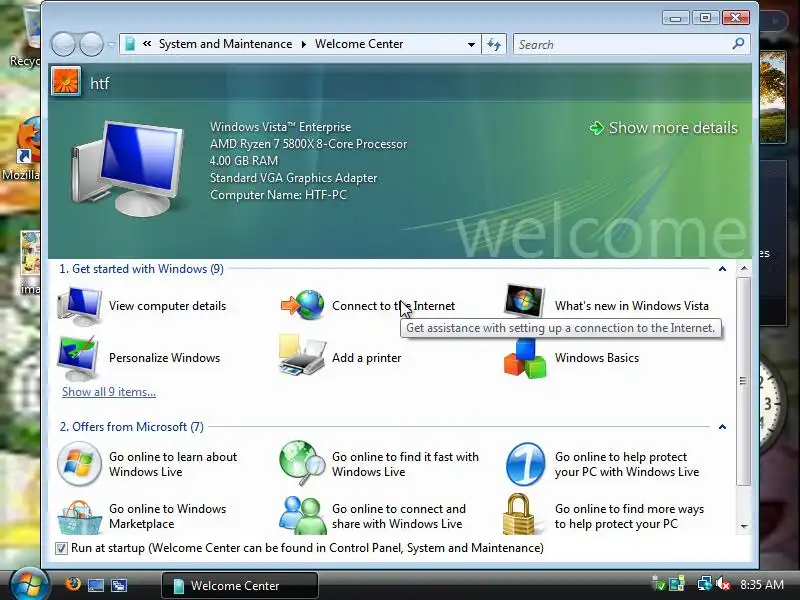Image resolution: width=800 pixels, height=600 pixels.
Task: Click the View computer details label
Action: pyautogui.click(x=167, y=306)
